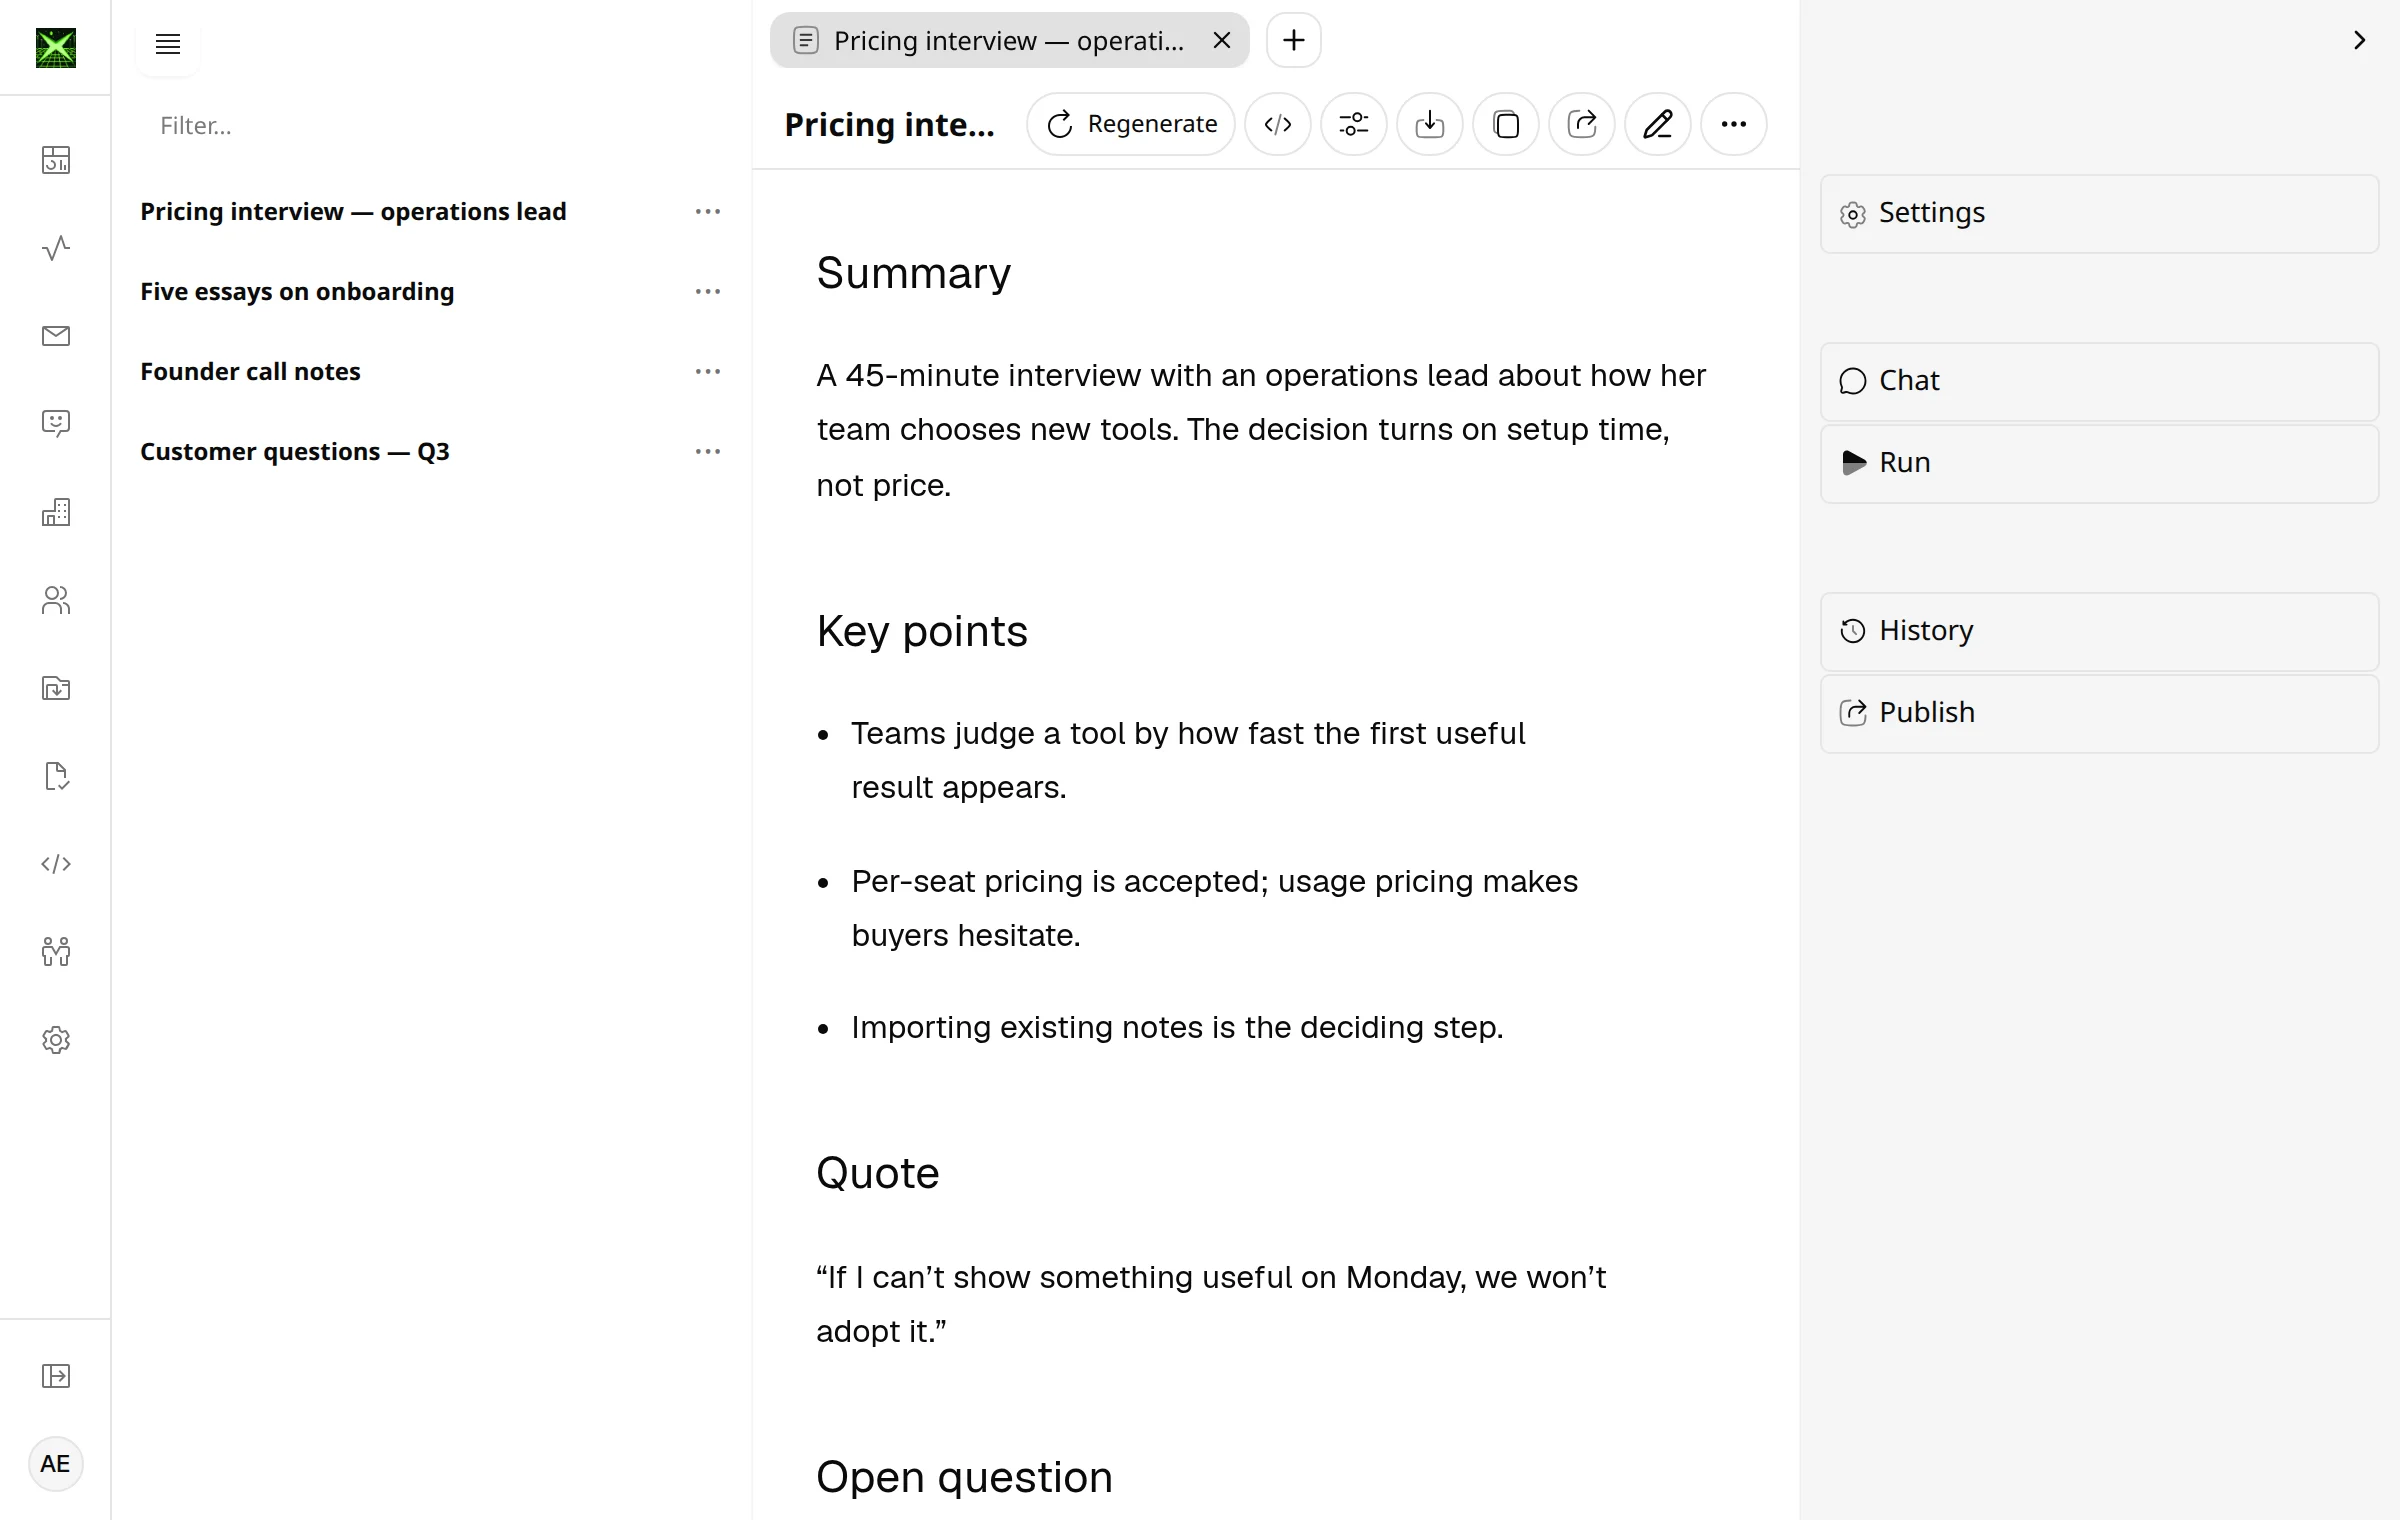Switch to the Pricing interview tab
The height and width of the screenshot is (1520, 2400).
pos(1010,40)
